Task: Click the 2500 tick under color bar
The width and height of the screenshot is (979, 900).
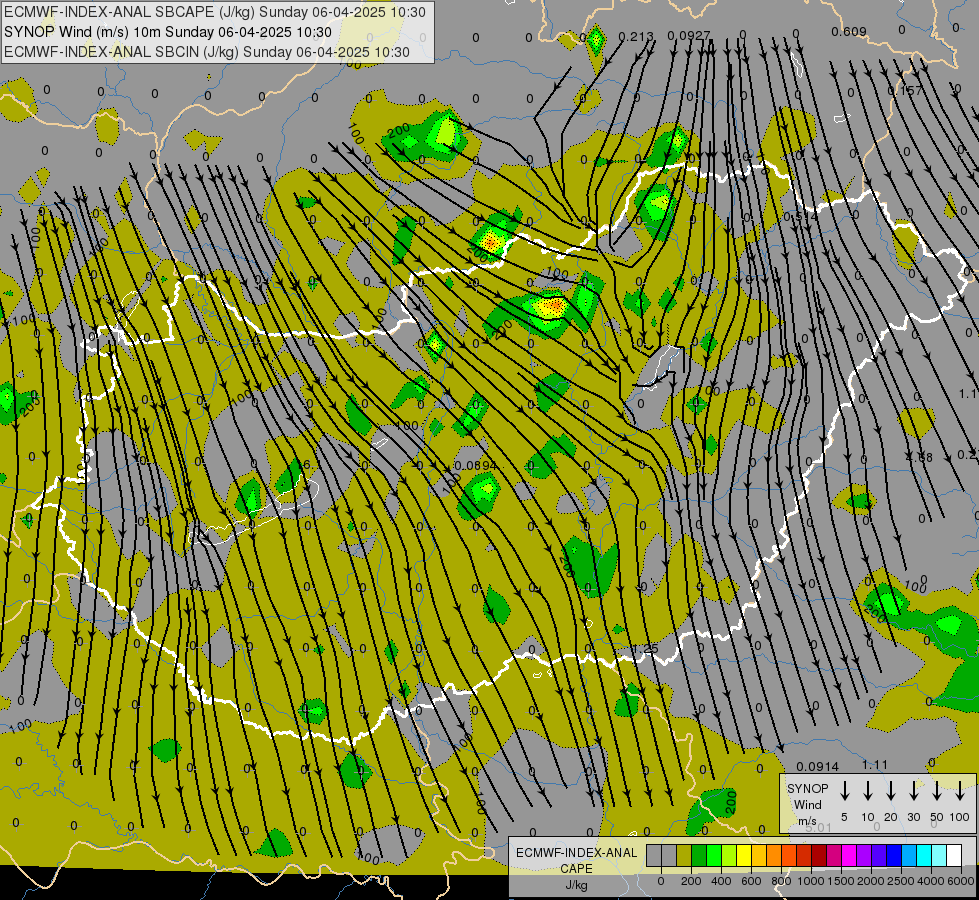Action: [901, 881]
